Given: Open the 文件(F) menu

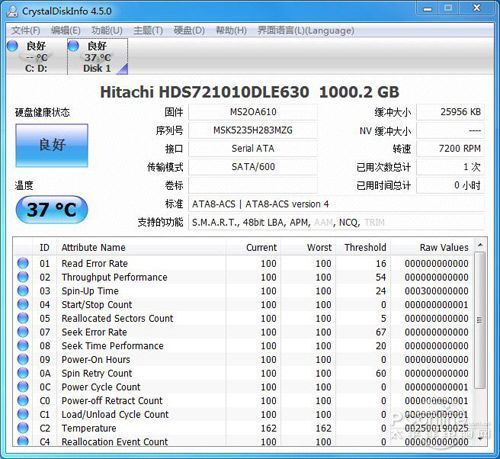Looking at the screenshot, I should tap(26, 31).
